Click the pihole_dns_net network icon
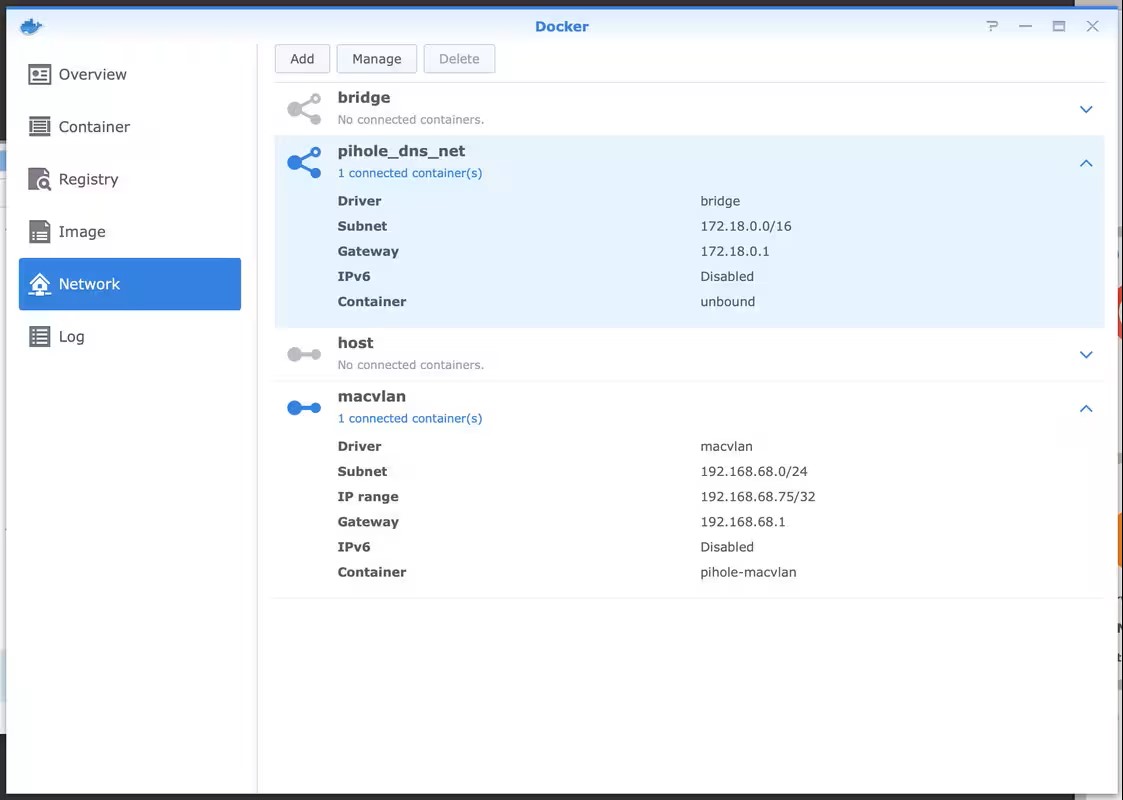This screenshot has width=1123, height=800. click(304, 162)
